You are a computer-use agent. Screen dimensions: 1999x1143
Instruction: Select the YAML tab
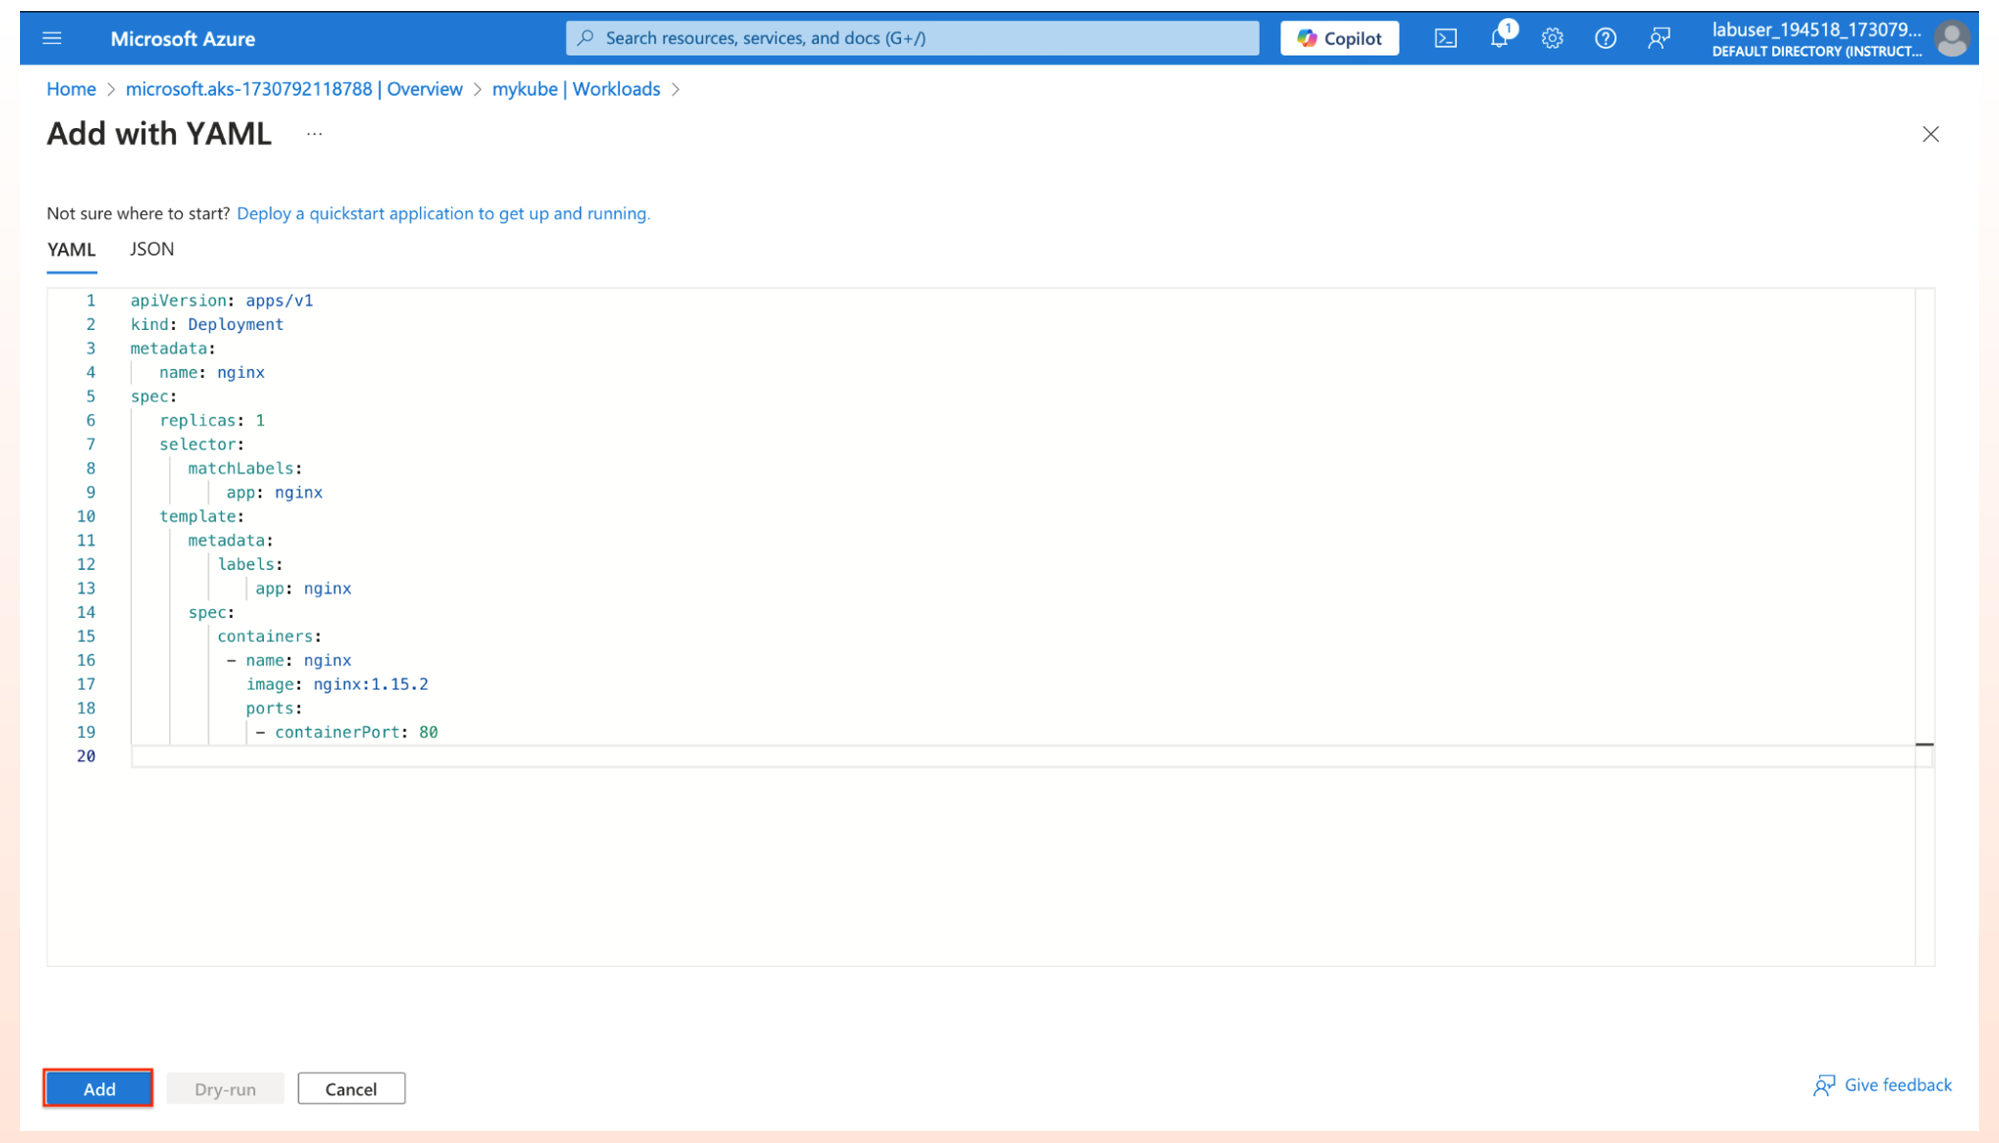coord(71,250)
